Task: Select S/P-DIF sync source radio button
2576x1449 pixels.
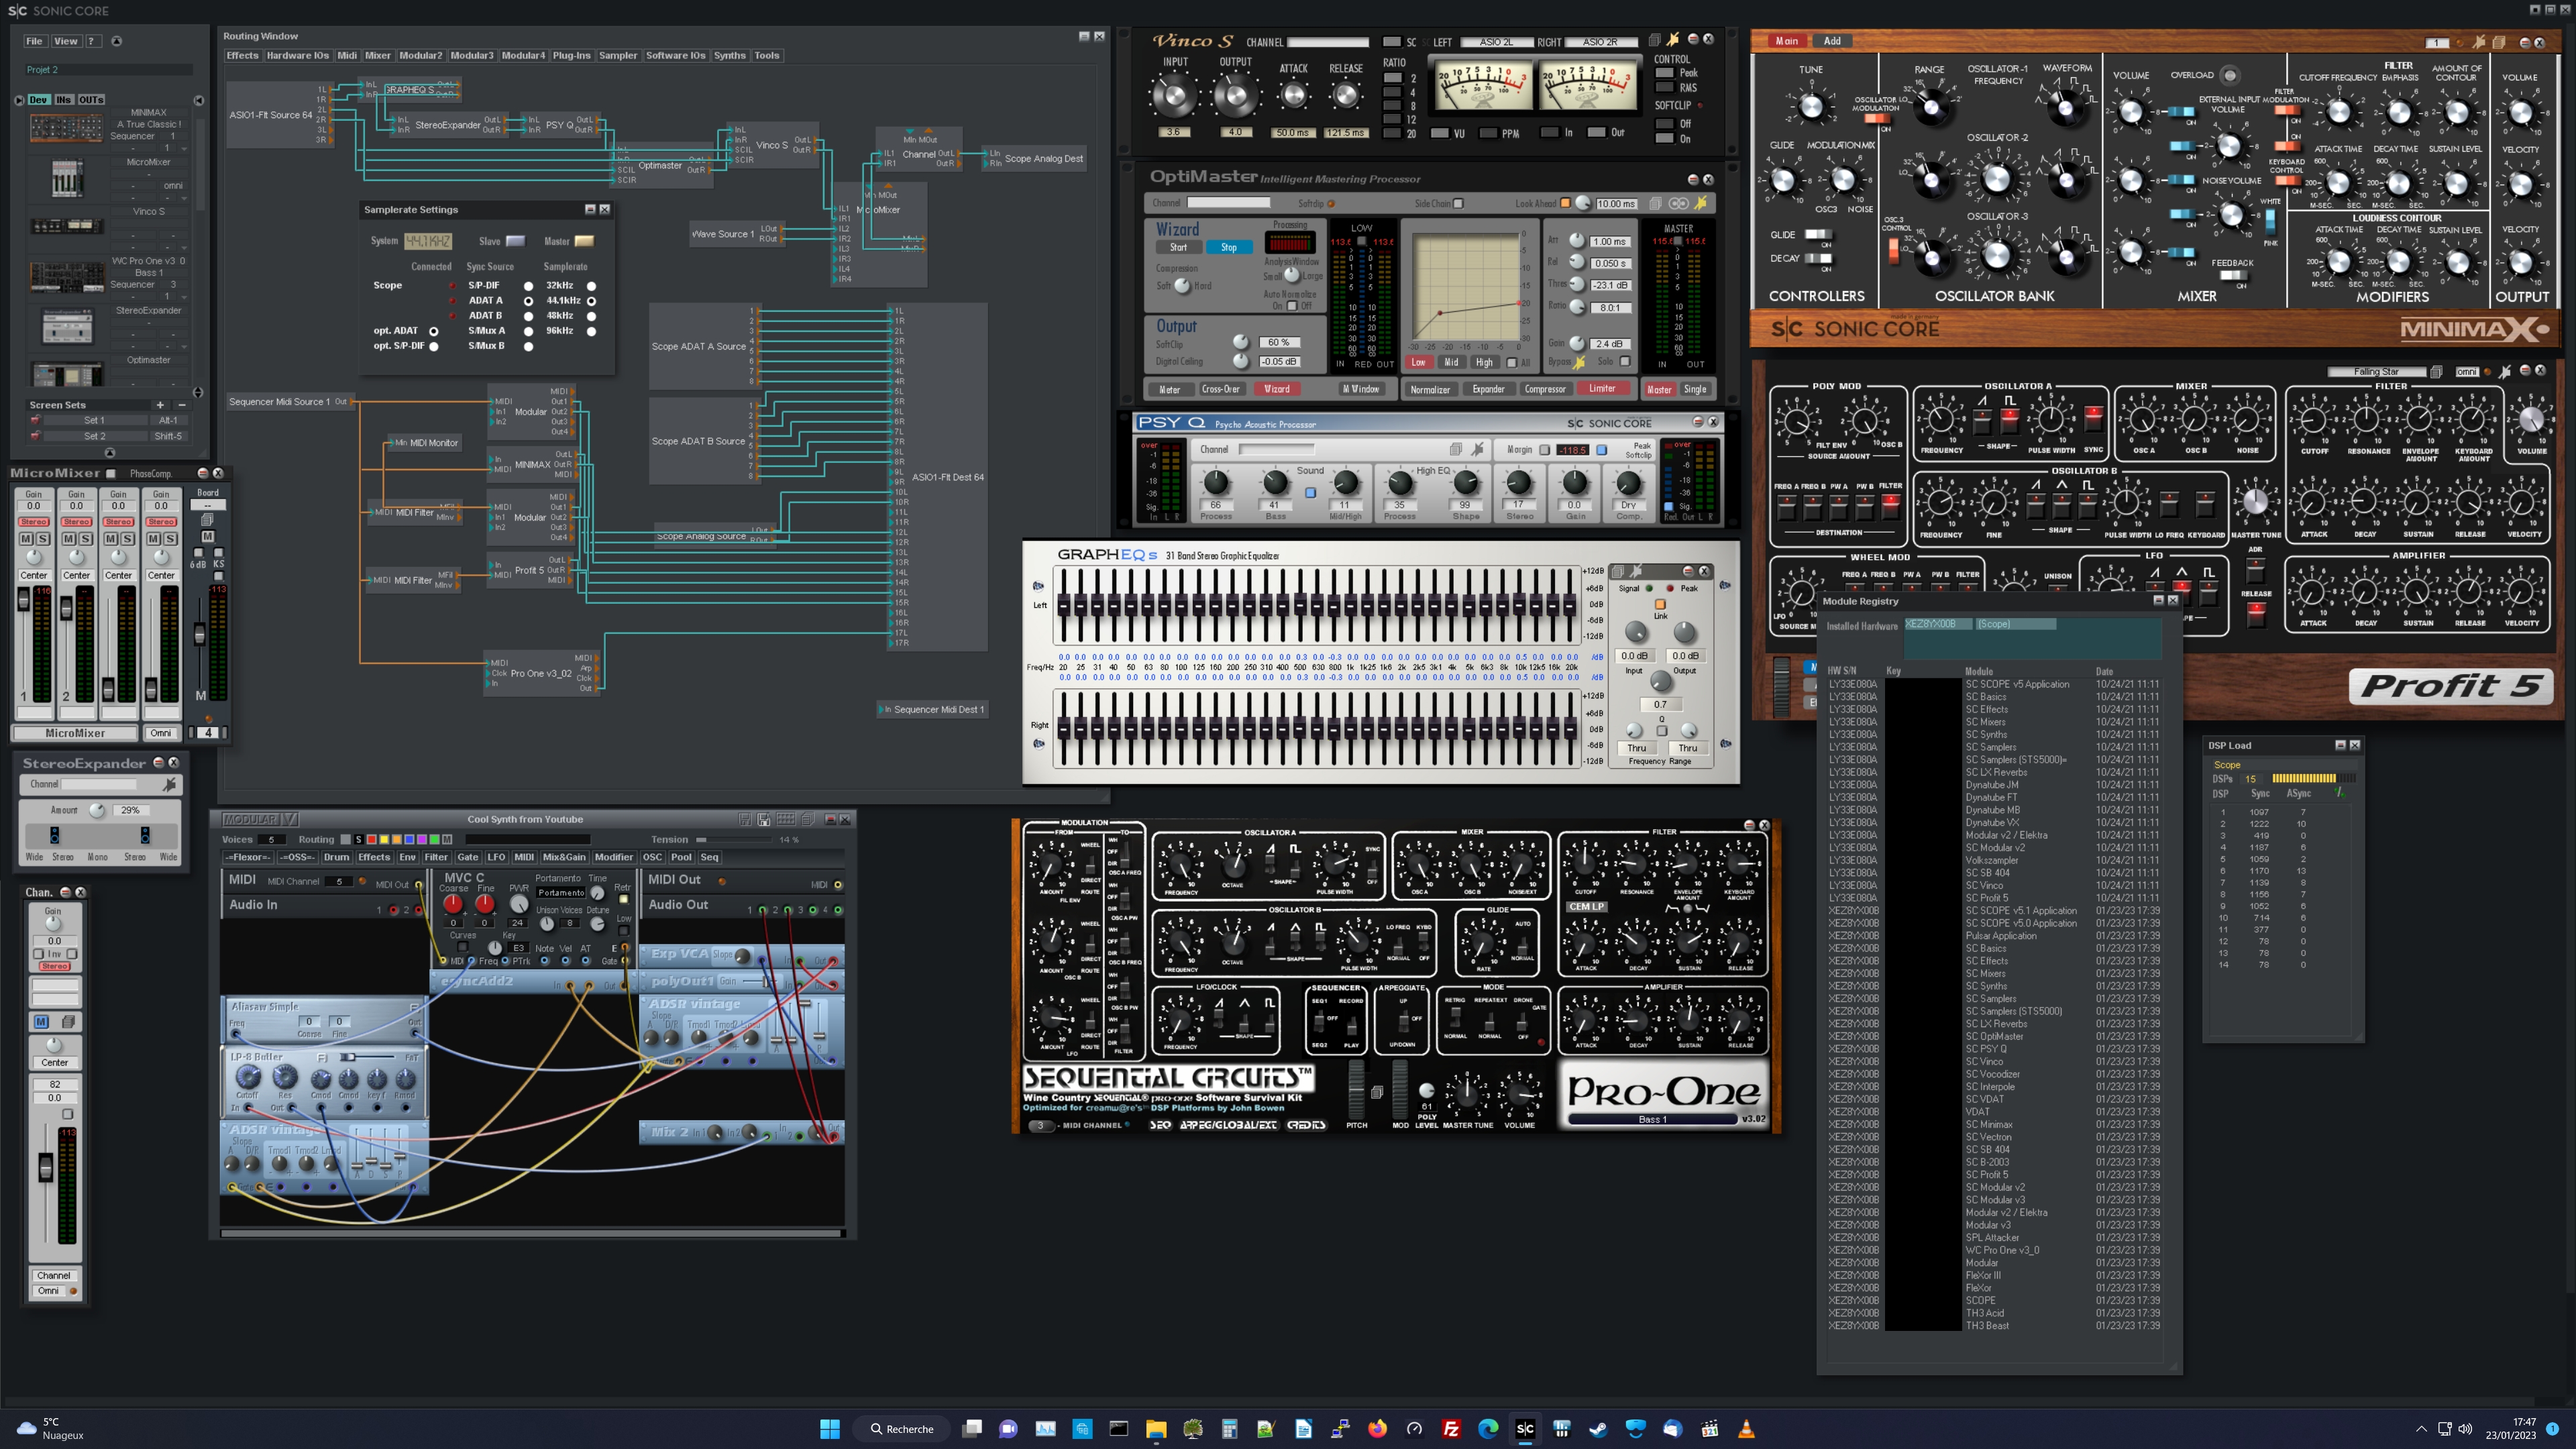Action: 529,286
